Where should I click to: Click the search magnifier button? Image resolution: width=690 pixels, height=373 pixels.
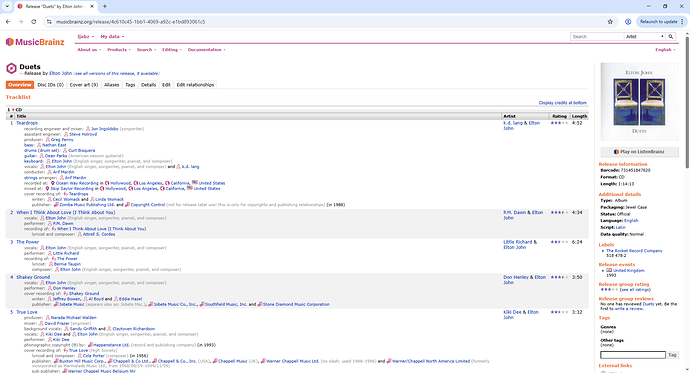tap(671, 37)
